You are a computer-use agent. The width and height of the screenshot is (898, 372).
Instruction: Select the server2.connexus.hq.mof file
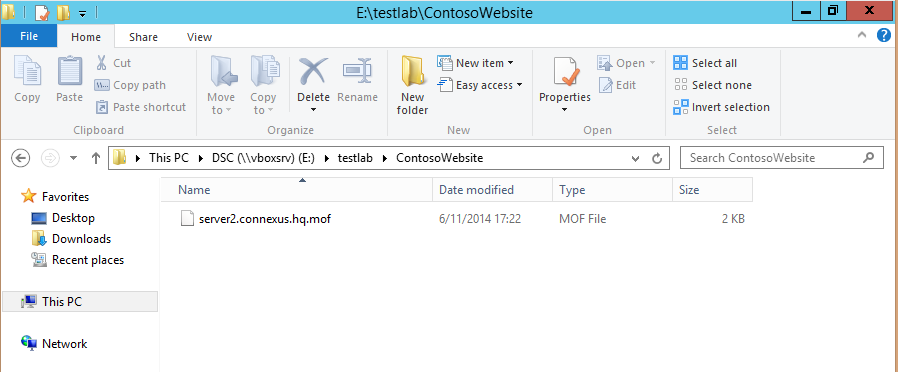coord(265,219)
